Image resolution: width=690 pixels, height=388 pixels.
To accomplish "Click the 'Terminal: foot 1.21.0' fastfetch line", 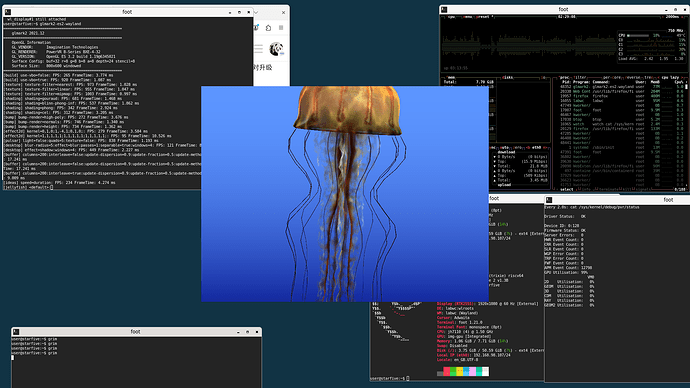I will click(x=460, y=322).
